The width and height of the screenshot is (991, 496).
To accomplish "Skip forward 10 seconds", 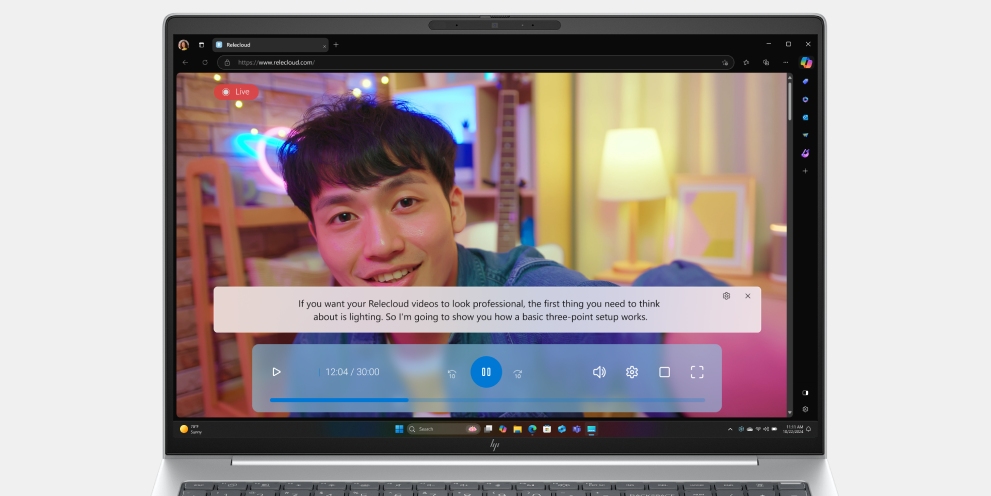I will click(518, 374).
